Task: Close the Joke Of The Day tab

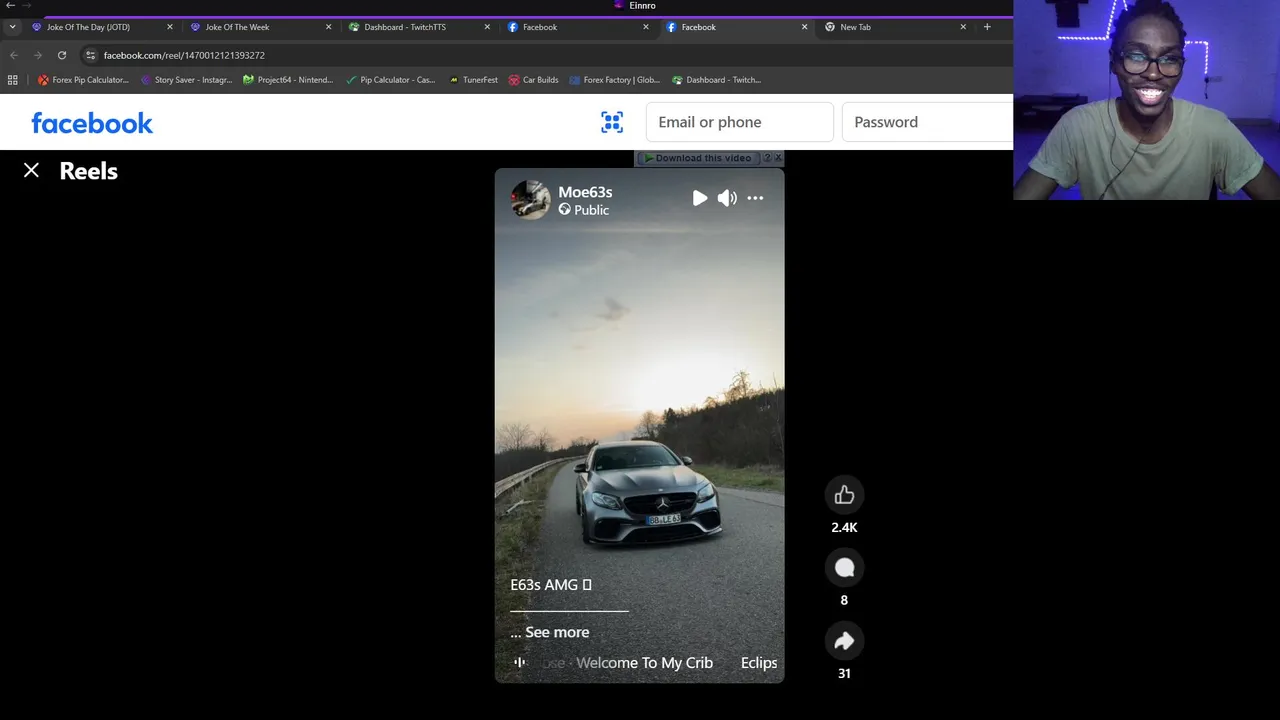Action: (170, 27)
